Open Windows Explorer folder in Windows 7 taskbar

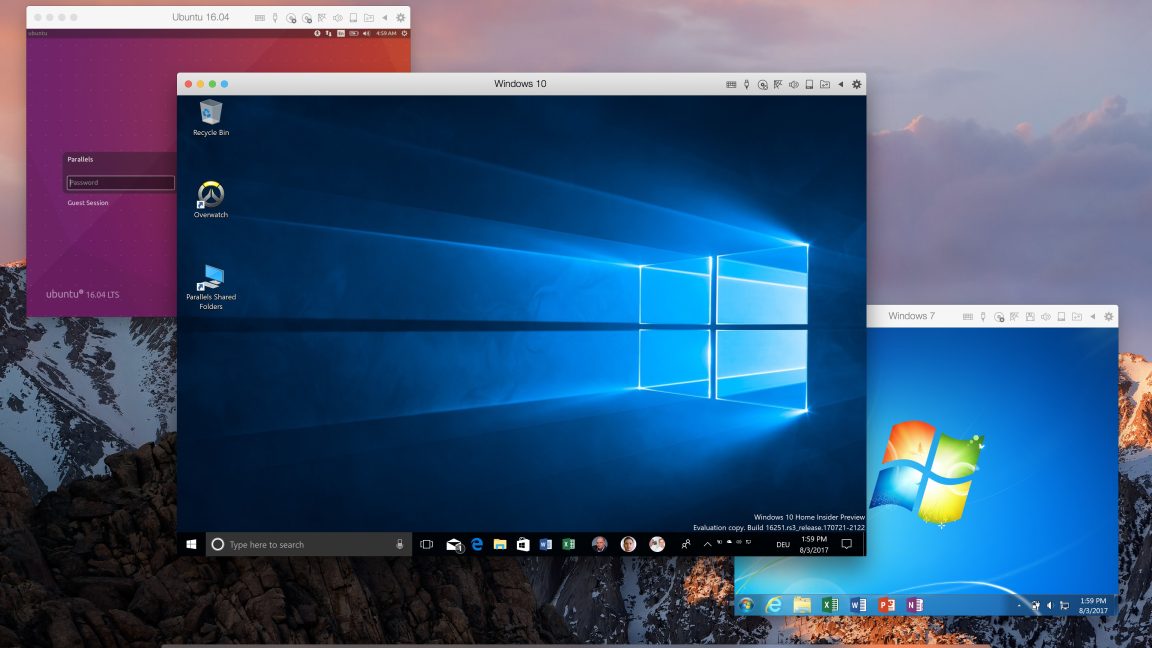coord(802,605)
